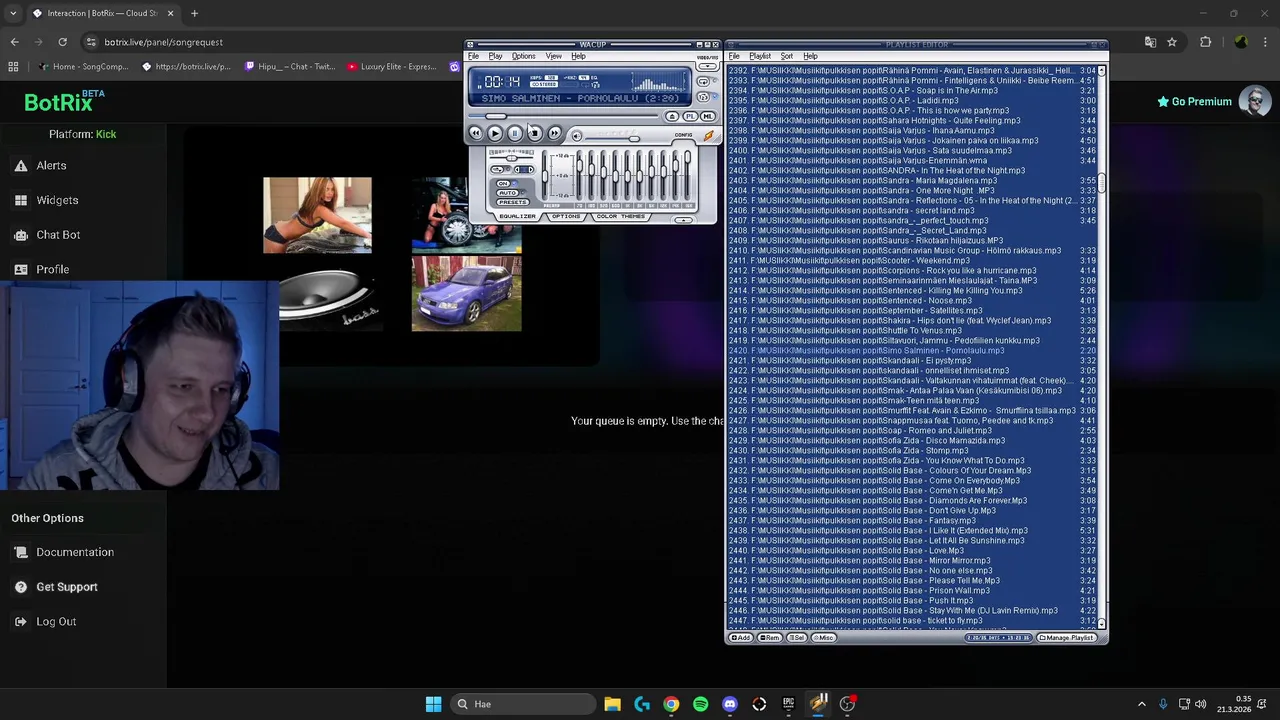The image size is (1280, 720).
Task: Click the Sel button in Playlist Editor
Action: [798, 638]
